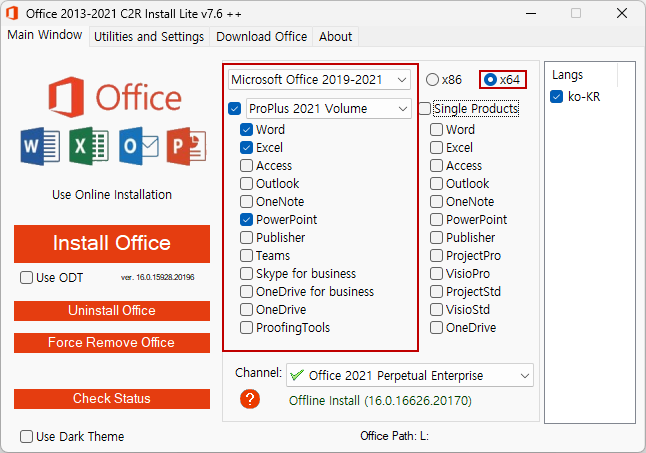The image size is (646, 453).
Task: Check the ProjectPro checkbox
Action: tap(436, 256)
